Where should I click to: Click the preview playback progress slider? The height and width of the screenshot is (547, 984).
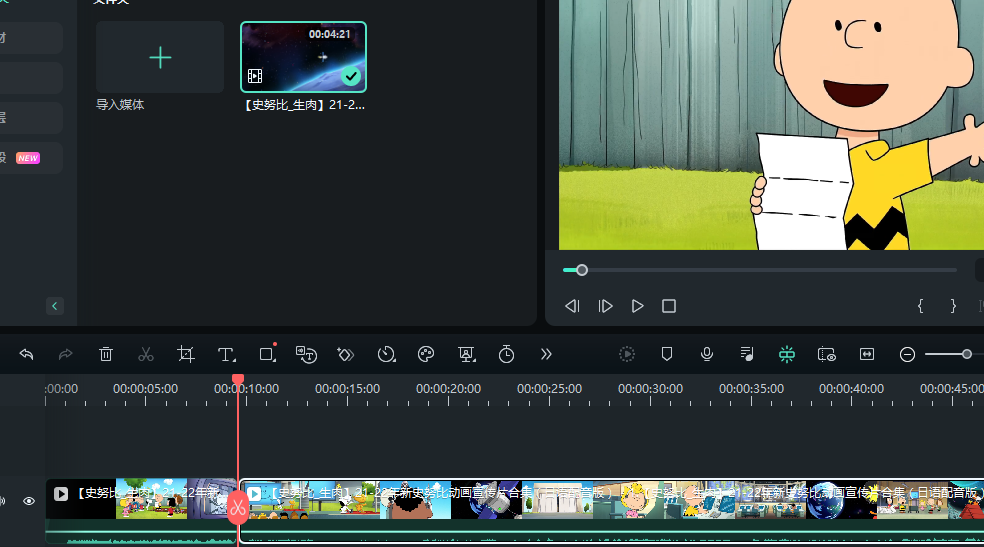[760, 270]
